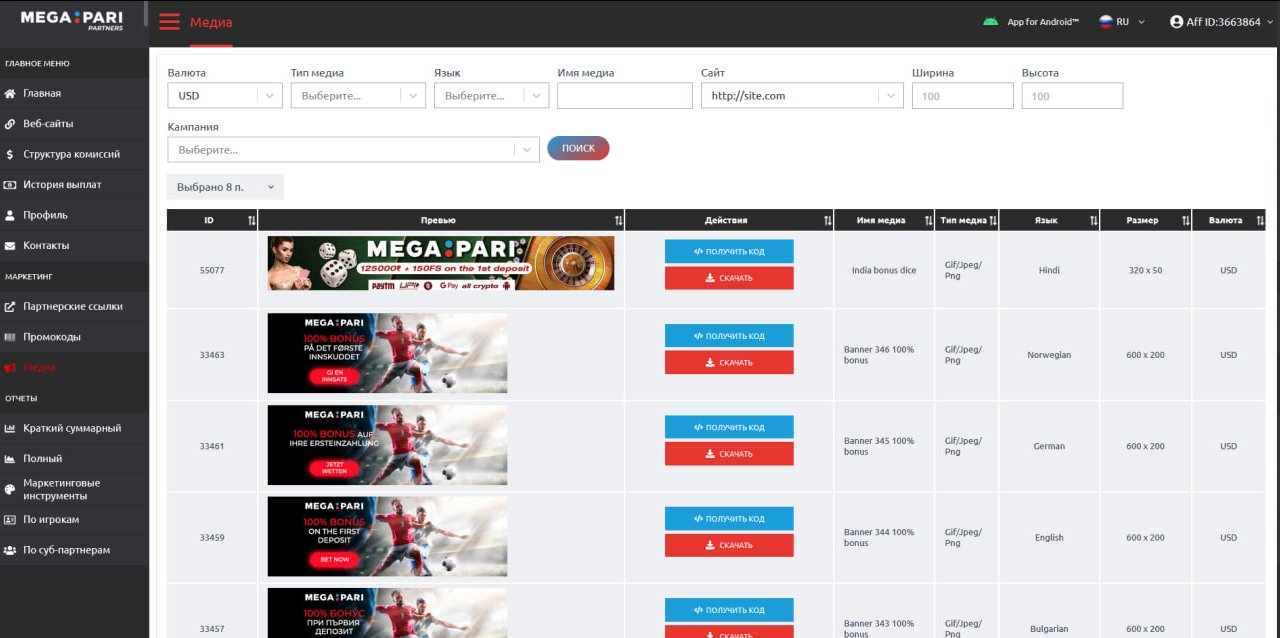This screenshot has height=638, width=1280.
Task: Open Промокоды in the sidebar
Action: [x=52, y=337]
